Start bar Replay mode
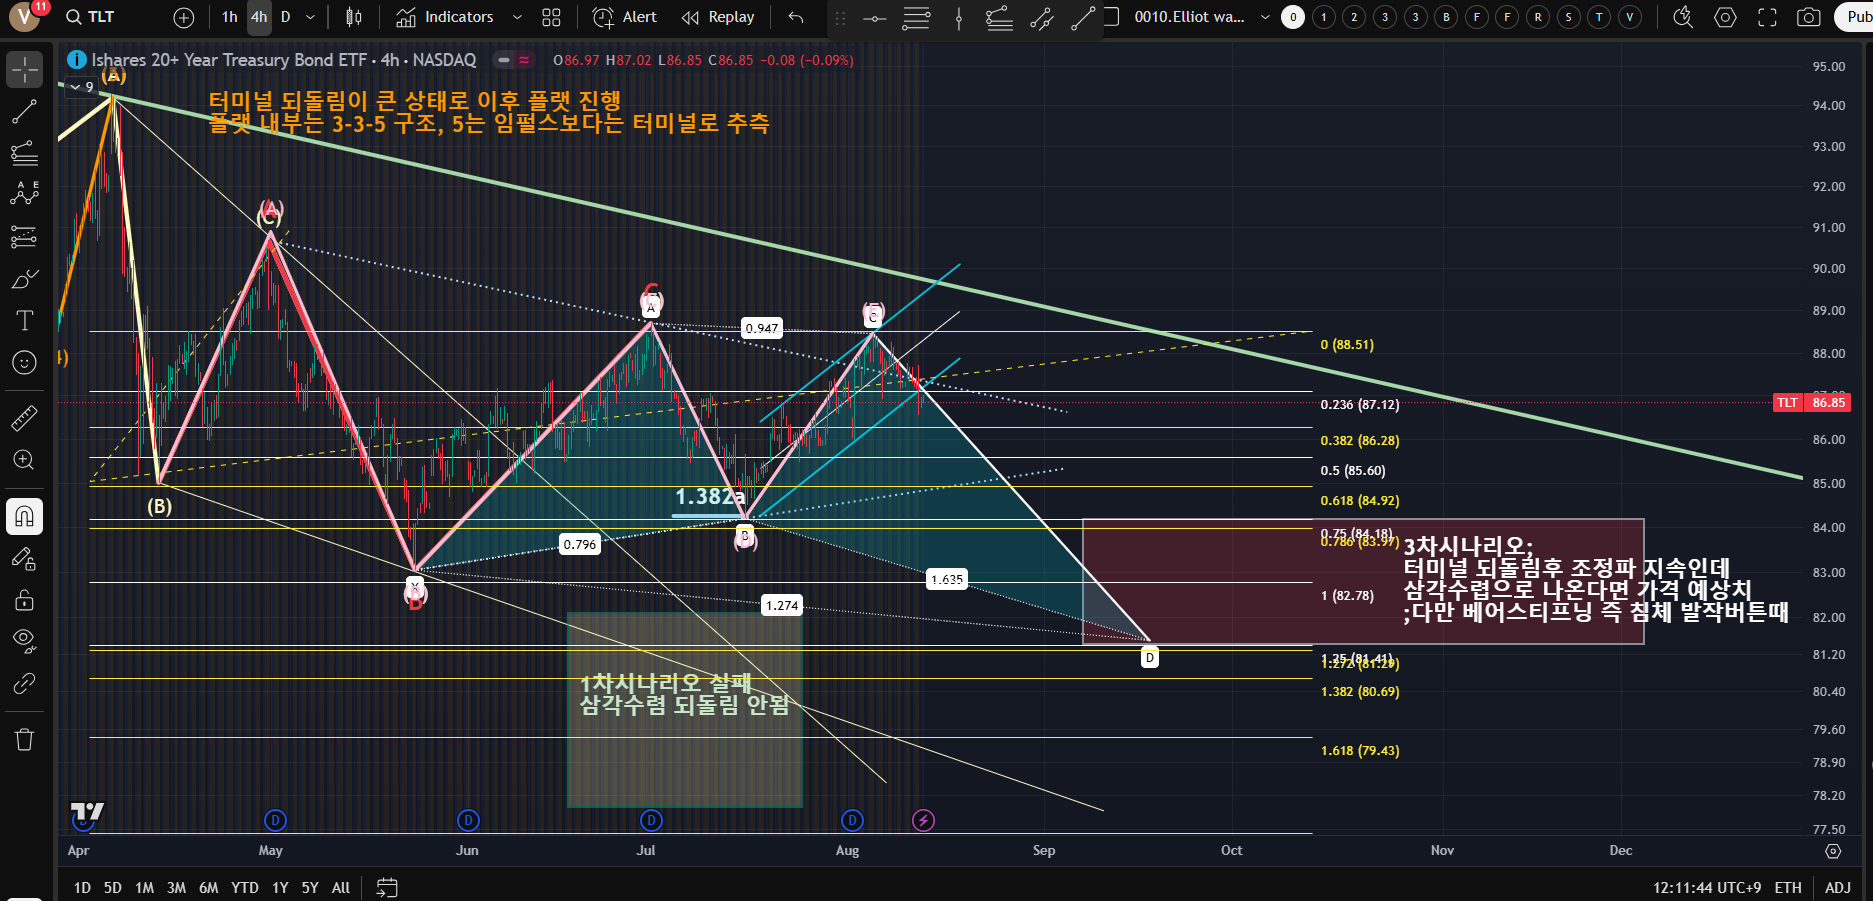This screenshot has width=1873, height=901. (718, 17)
